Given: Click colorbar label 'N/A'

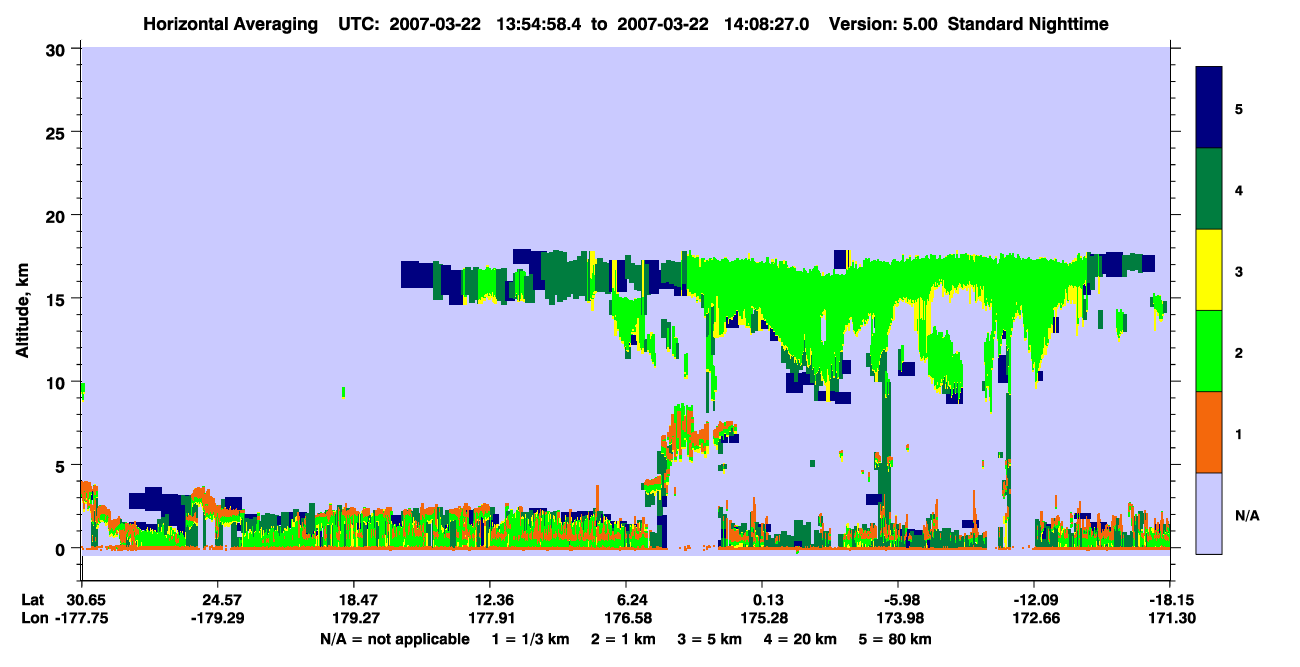Looking at the screenshot, I should tap(1246, 515).
